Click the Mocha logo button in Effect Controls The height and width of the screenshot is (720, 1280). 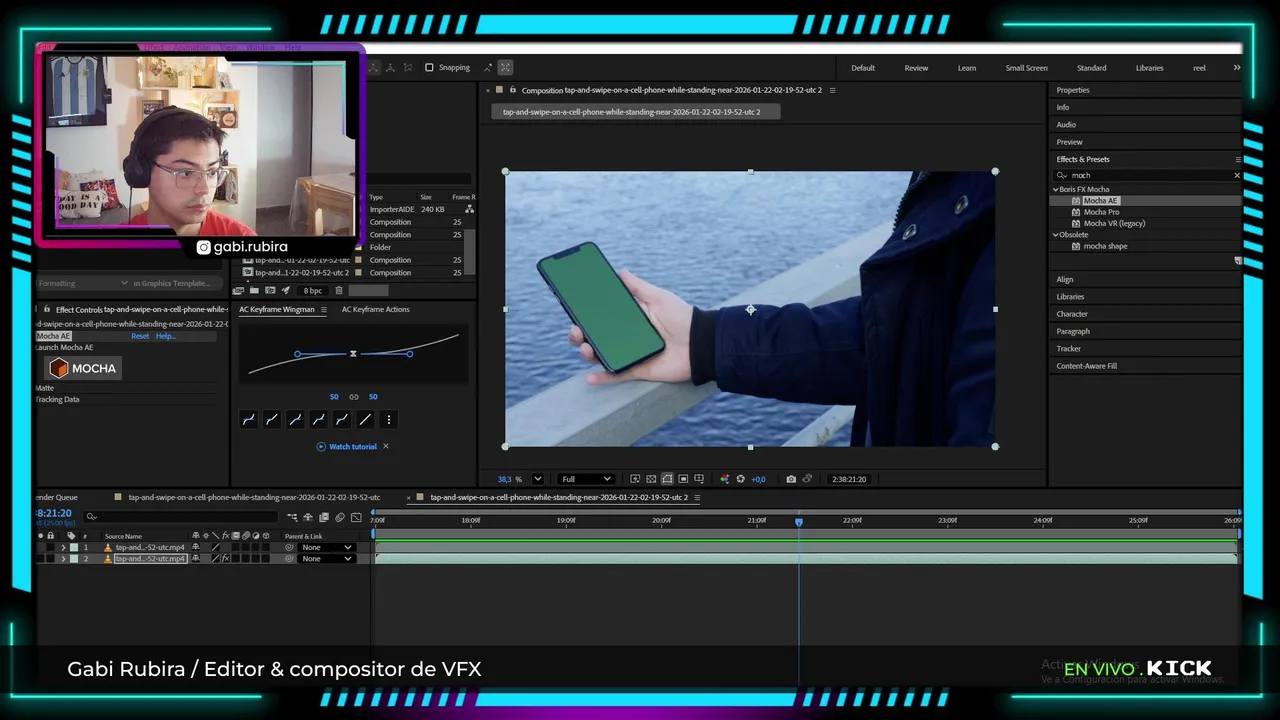click(x=83, y=368)
